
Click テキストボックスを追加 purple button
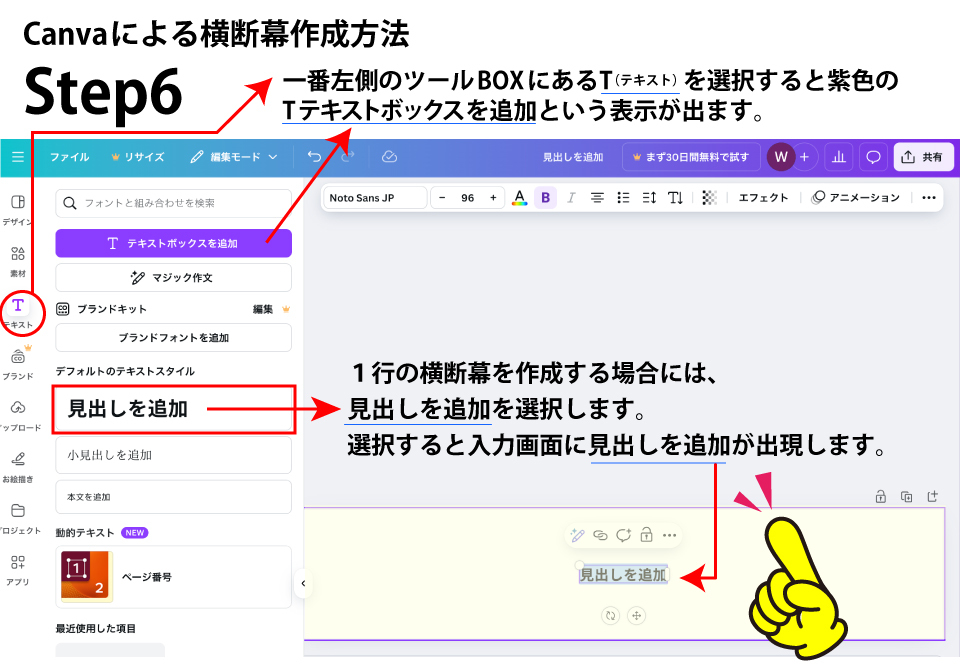173,243
